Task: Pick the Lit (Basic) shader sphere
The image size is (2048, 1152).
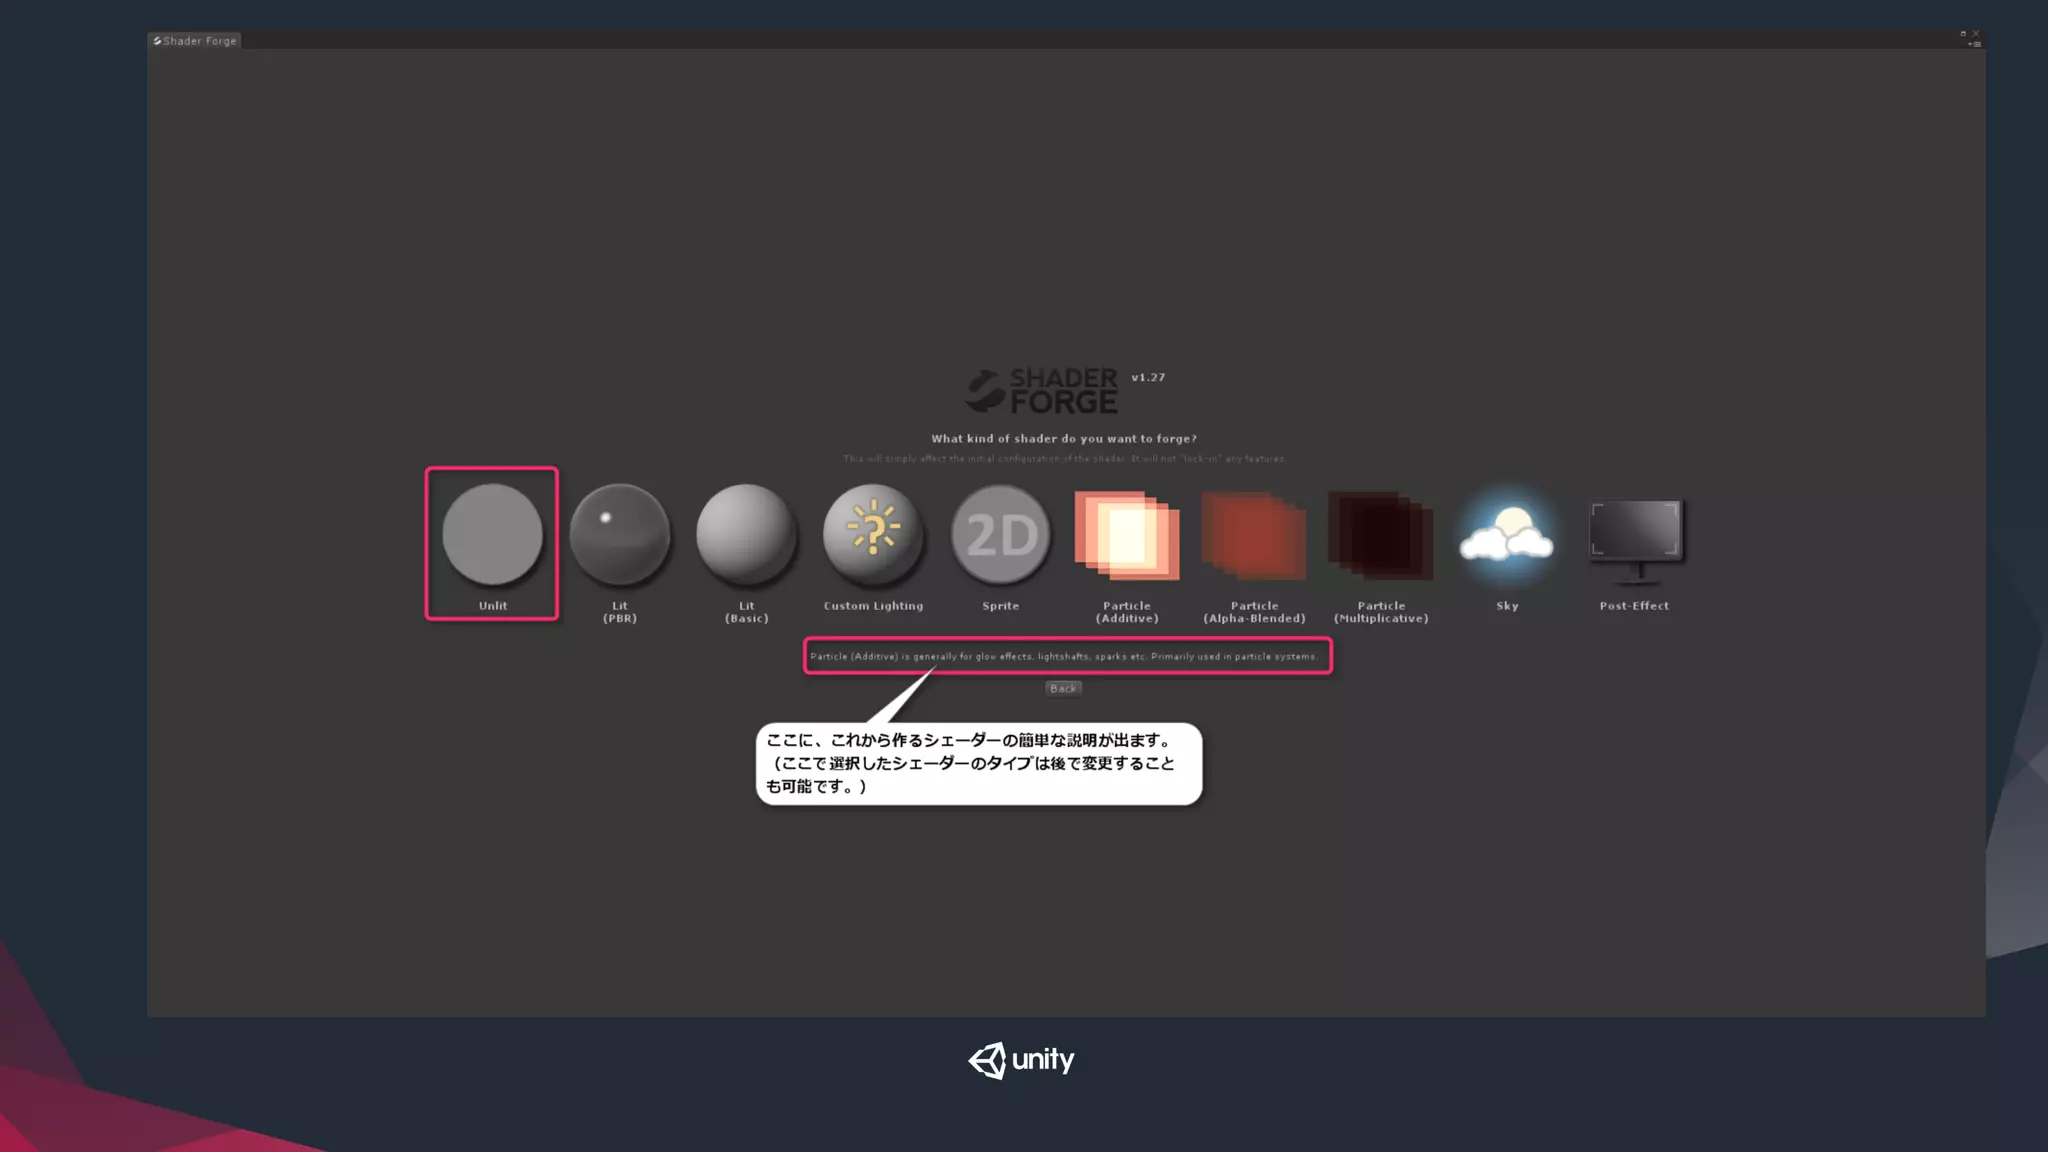Action: (x=746, y=535)
